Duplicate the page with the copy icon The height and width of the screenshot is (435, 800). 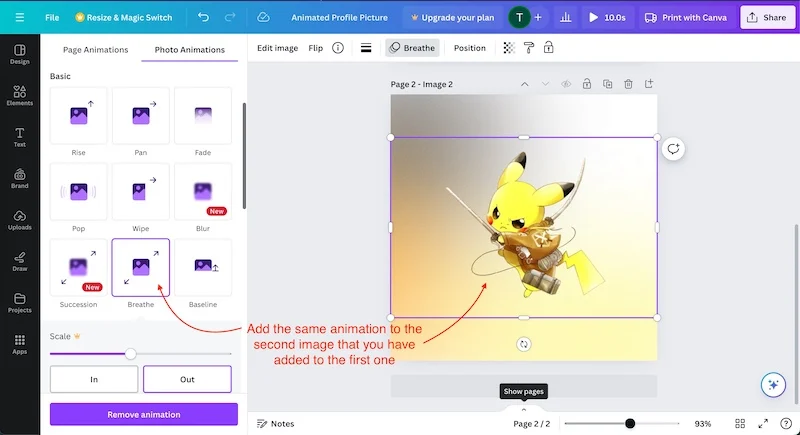(x=607, y=84)
